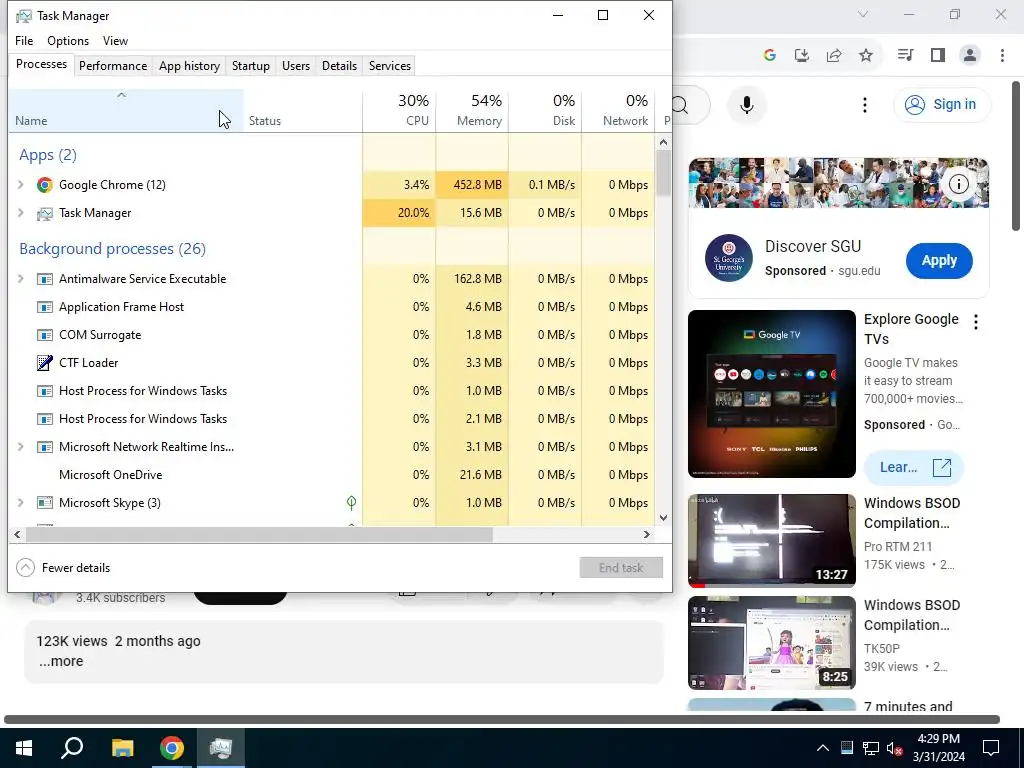This screenshot has width=1024, height=768.
Task: Switch to the Performance tab
Action: click(x=113, y=66)
